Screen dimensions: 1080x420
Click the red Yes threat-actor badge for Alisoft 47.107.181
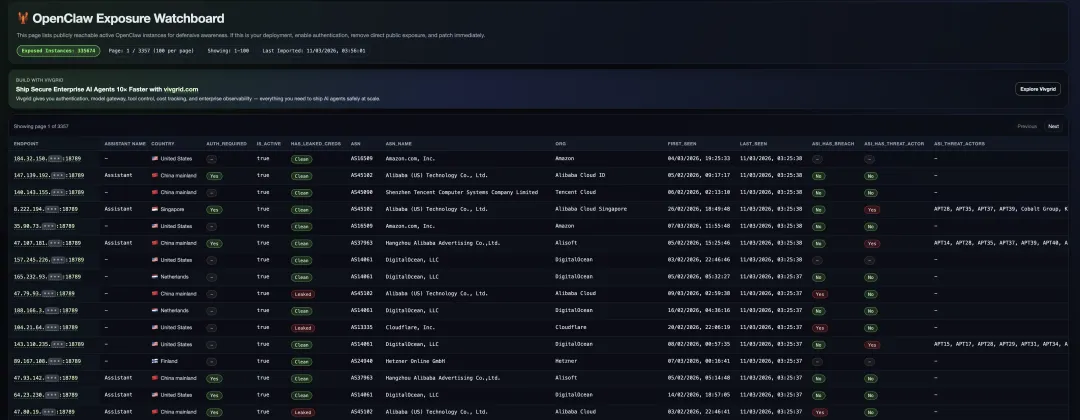click(x=872, y=244)
